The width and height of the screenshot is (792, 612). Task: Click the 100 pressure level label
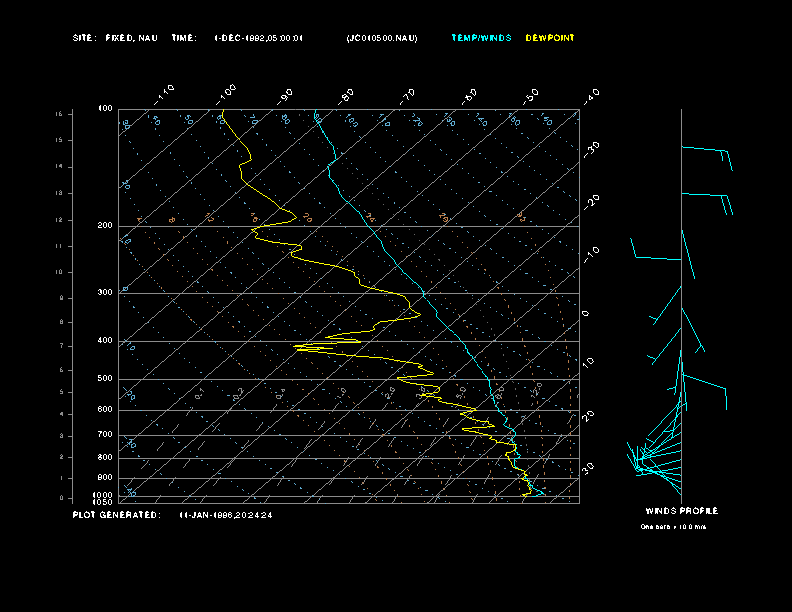point(105,109)
